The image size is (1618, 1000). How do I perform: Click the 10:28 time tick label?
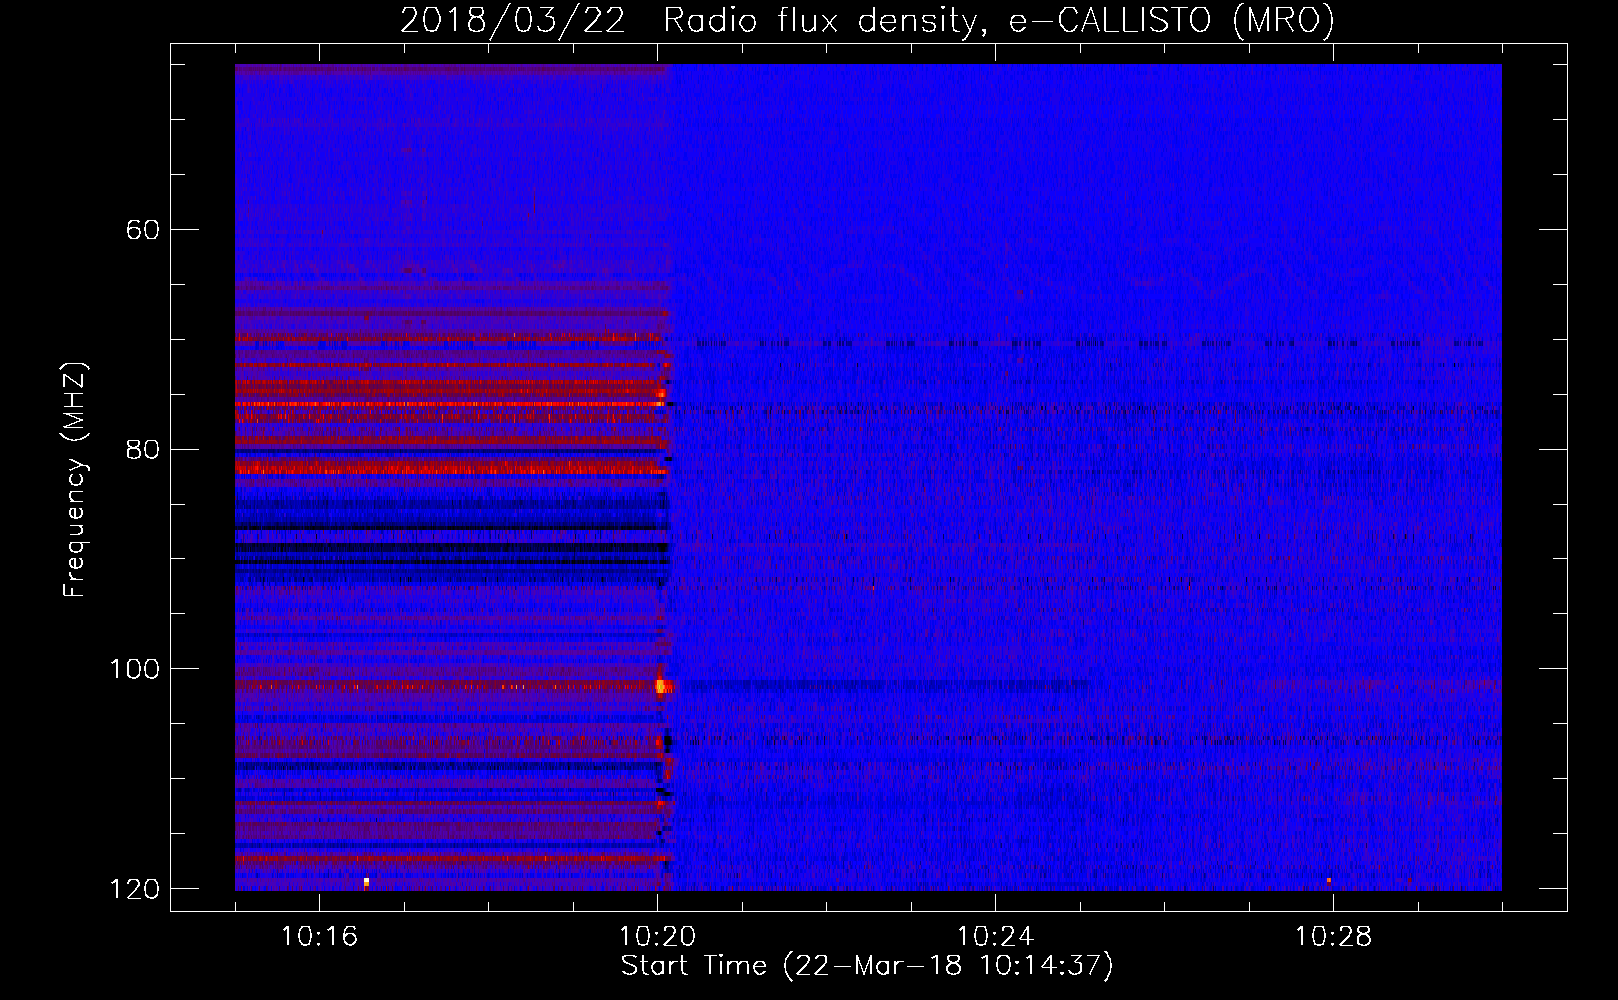pos(1333,937)
